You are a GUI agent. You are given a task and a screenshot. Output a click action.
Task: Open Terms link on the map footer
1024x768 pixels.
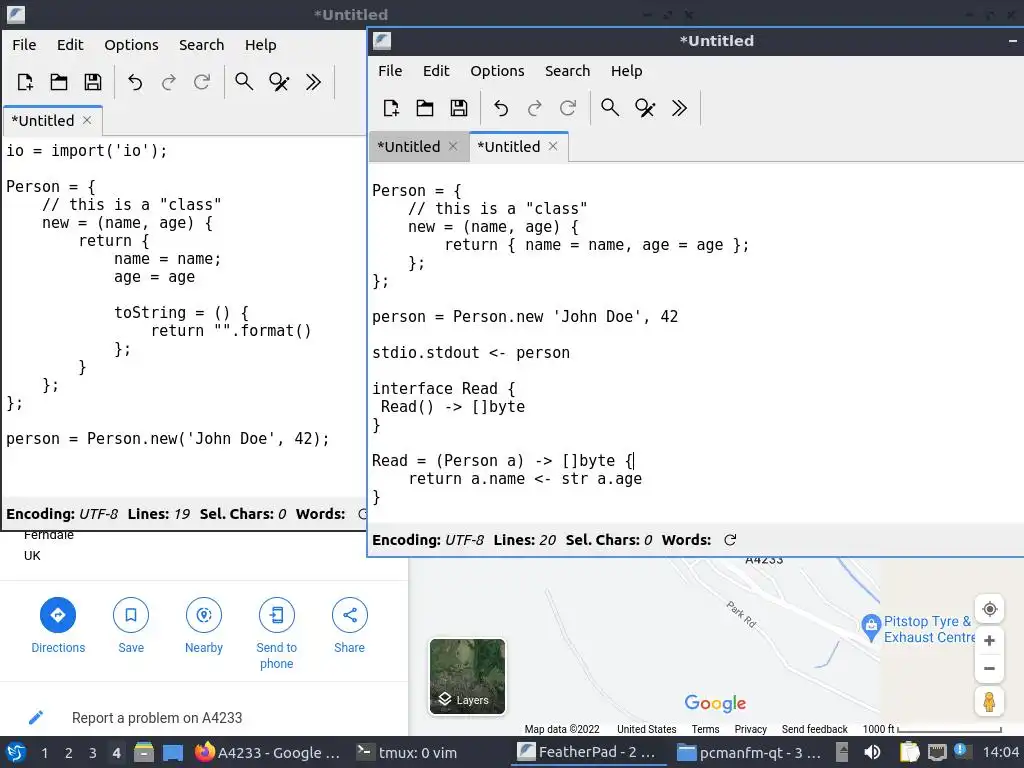705,729
